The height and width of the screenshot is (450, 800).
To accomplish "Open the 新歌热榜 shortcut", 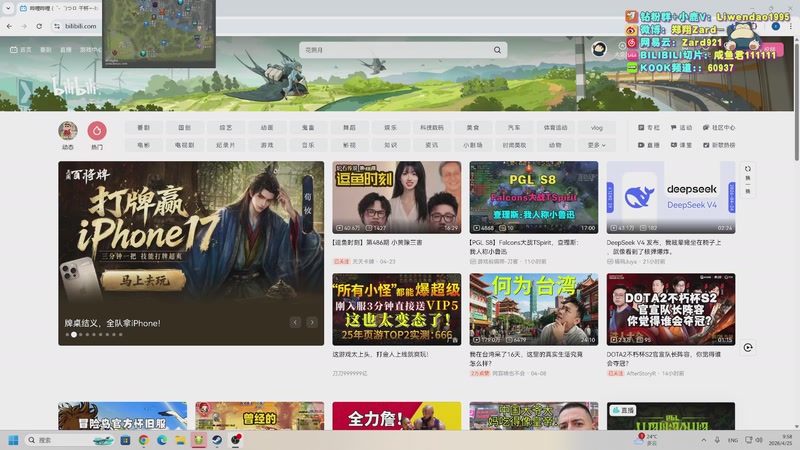I will click(719, 145).
